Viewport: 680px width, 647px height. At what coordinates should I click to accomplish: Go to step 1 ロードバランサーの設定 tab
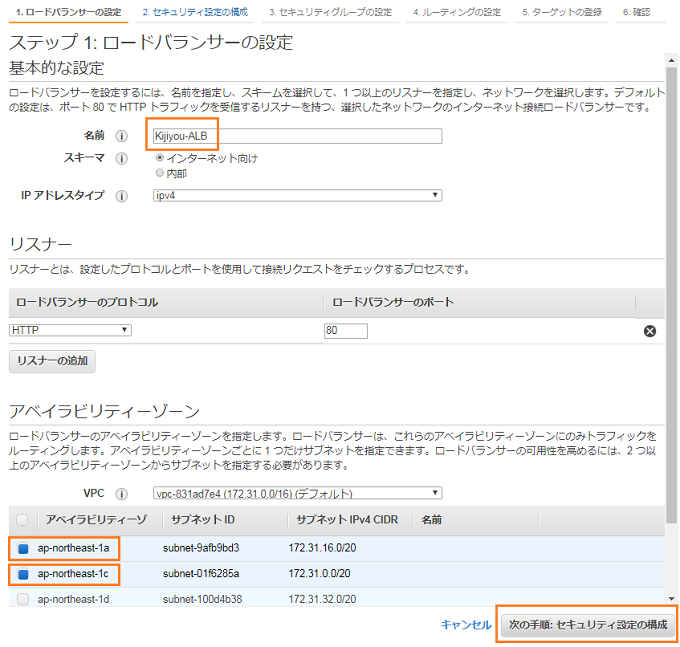pos(69,12)
